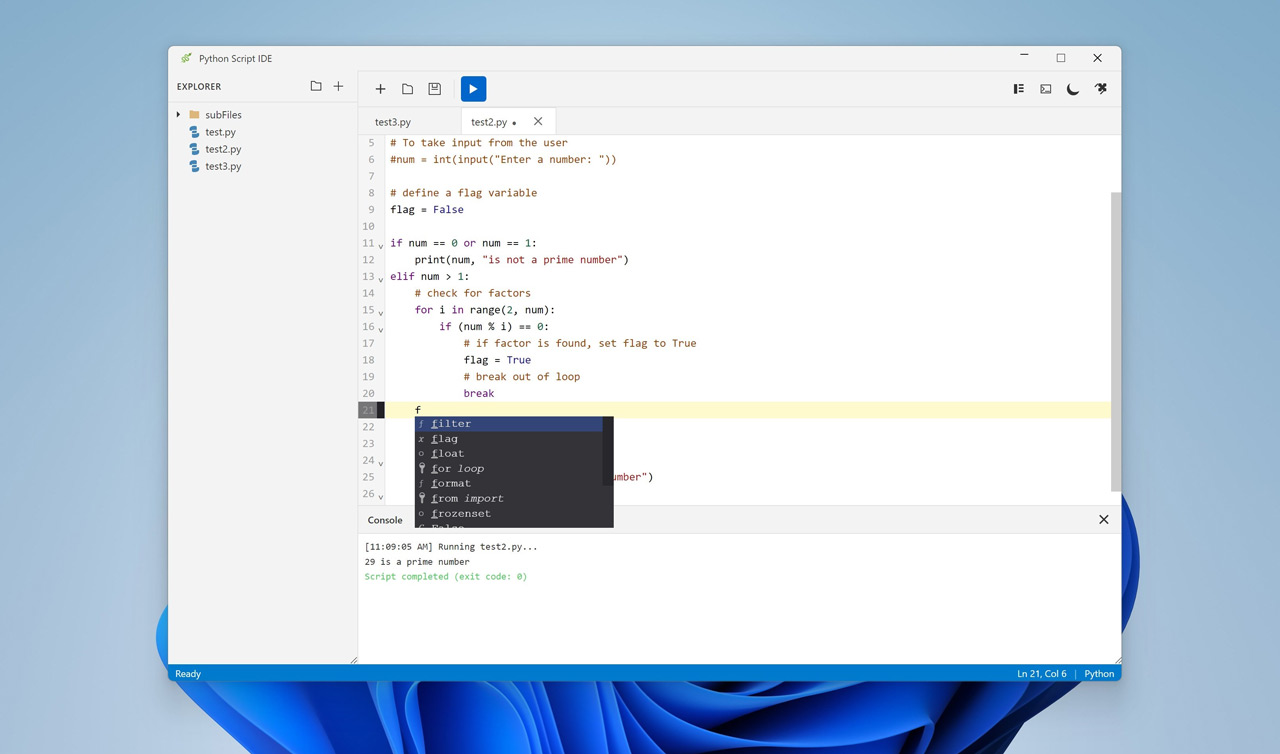
Task: Close the test2.py tab
Action: point(538,122)
